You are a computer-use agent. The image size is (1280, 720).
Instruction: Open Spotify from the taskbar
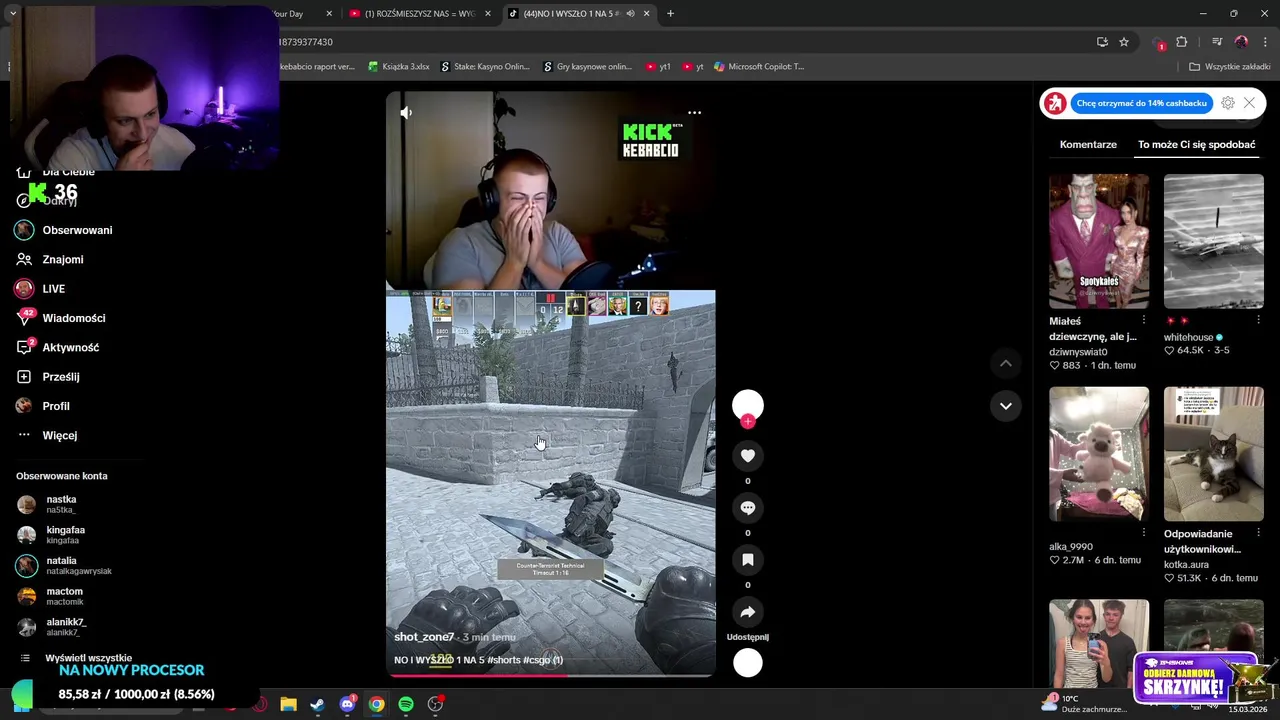[406, 704]
